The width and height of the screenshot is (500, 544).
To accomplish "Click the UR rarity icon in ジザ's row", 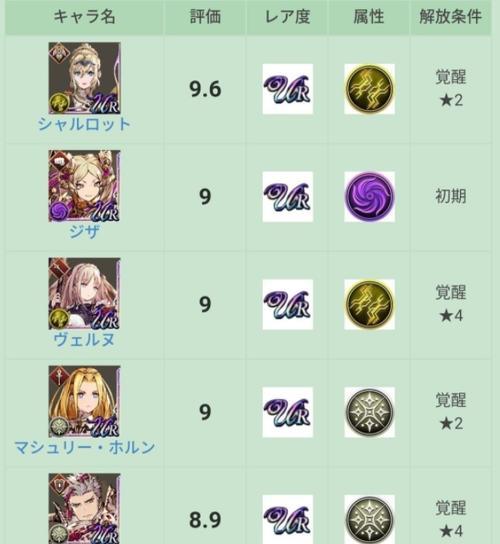I will point(288,197).
